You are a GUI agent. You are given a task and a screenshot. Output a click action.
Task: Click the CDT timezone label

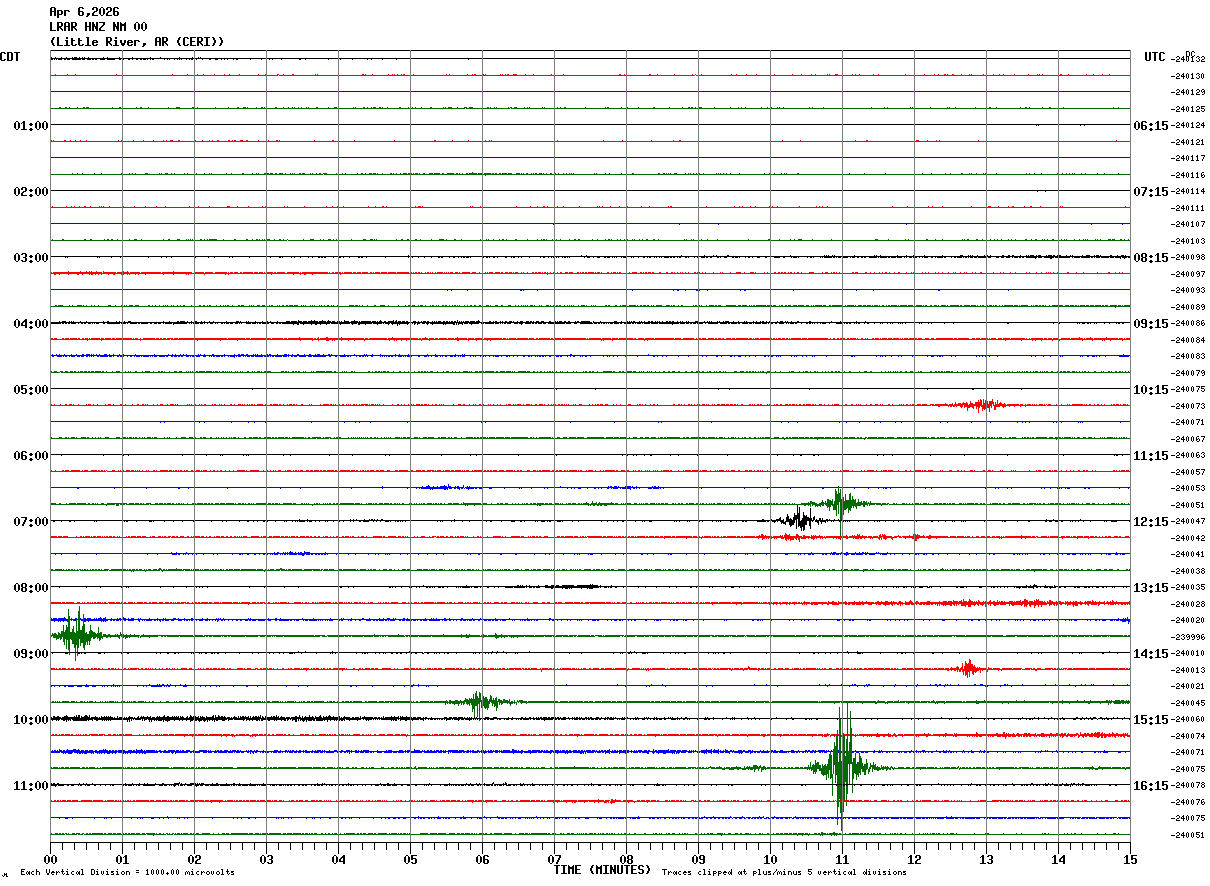click(x=10, y=57)
